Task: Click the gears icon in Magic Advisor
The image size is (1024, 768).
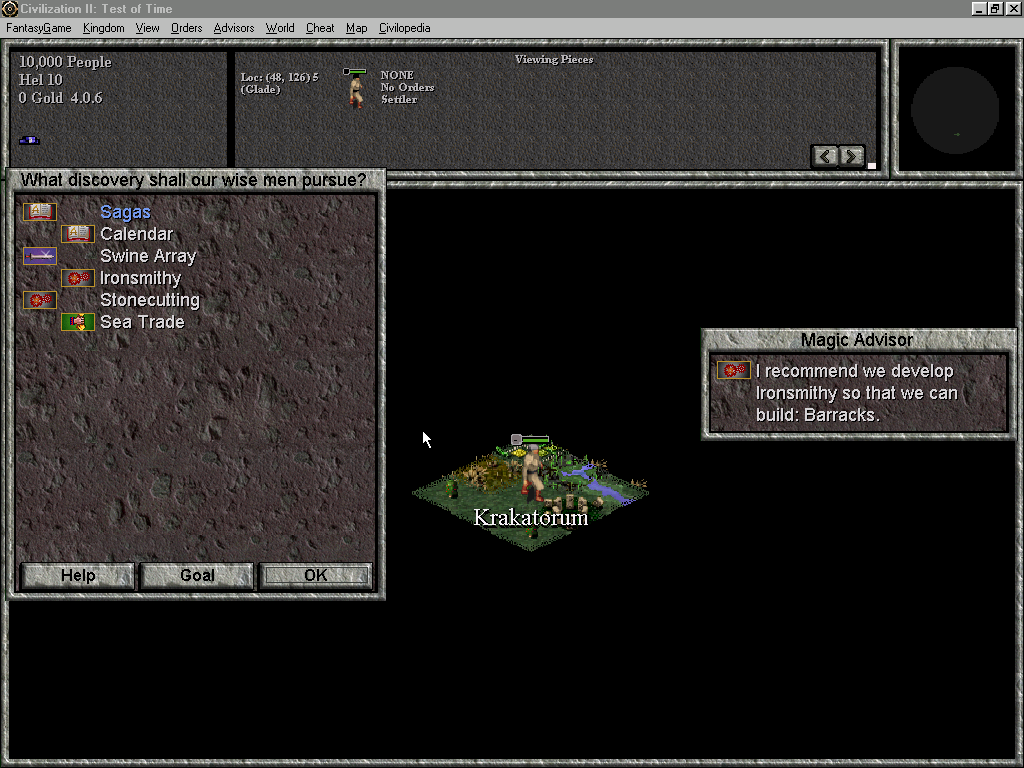Action: (x=733, y=370)
